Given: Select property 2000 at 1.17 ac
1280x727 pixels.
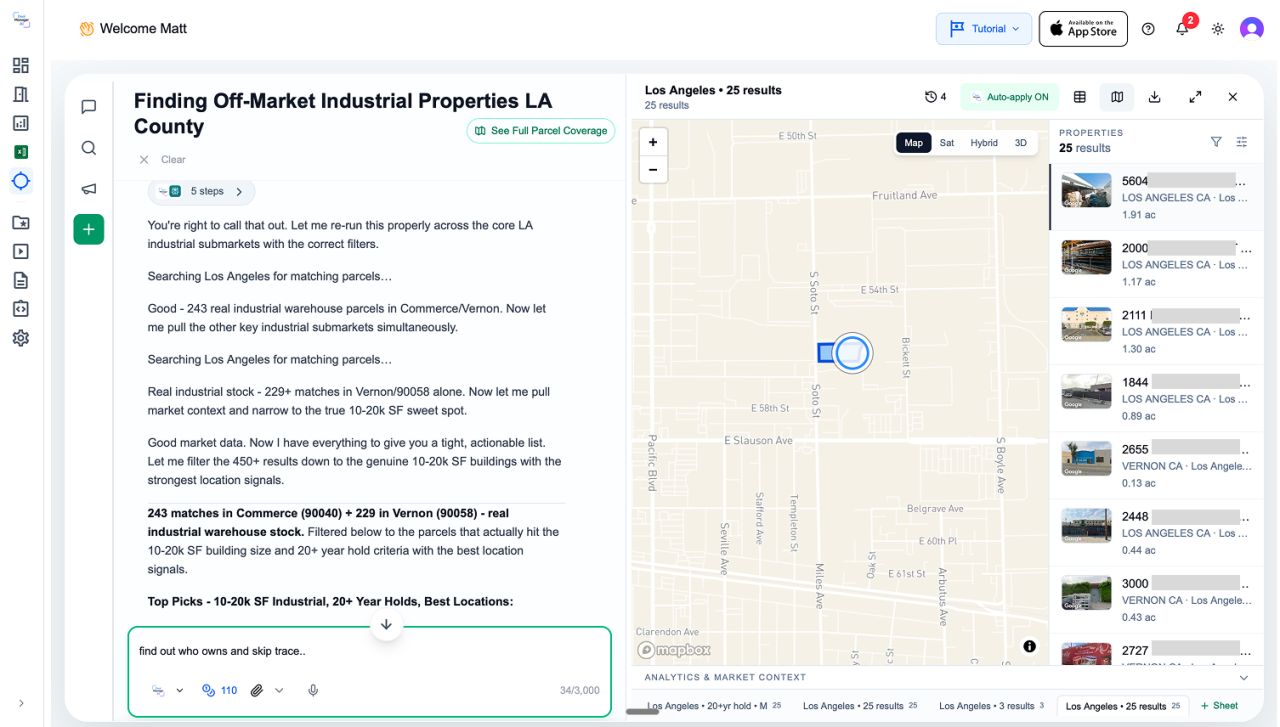Looking at the screenshot, I should pos(1157,264).
